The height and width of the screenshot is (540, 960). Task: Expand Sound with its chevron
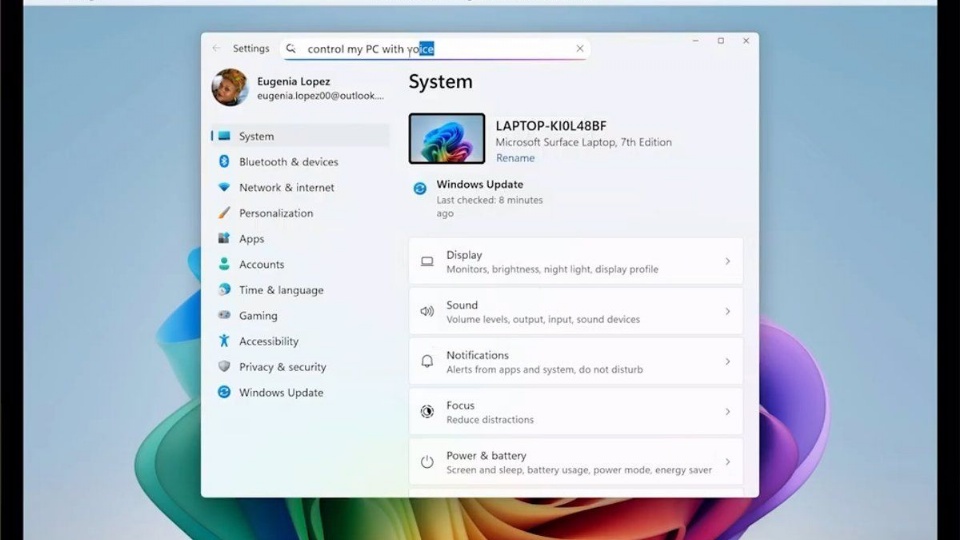coord(727,312)
